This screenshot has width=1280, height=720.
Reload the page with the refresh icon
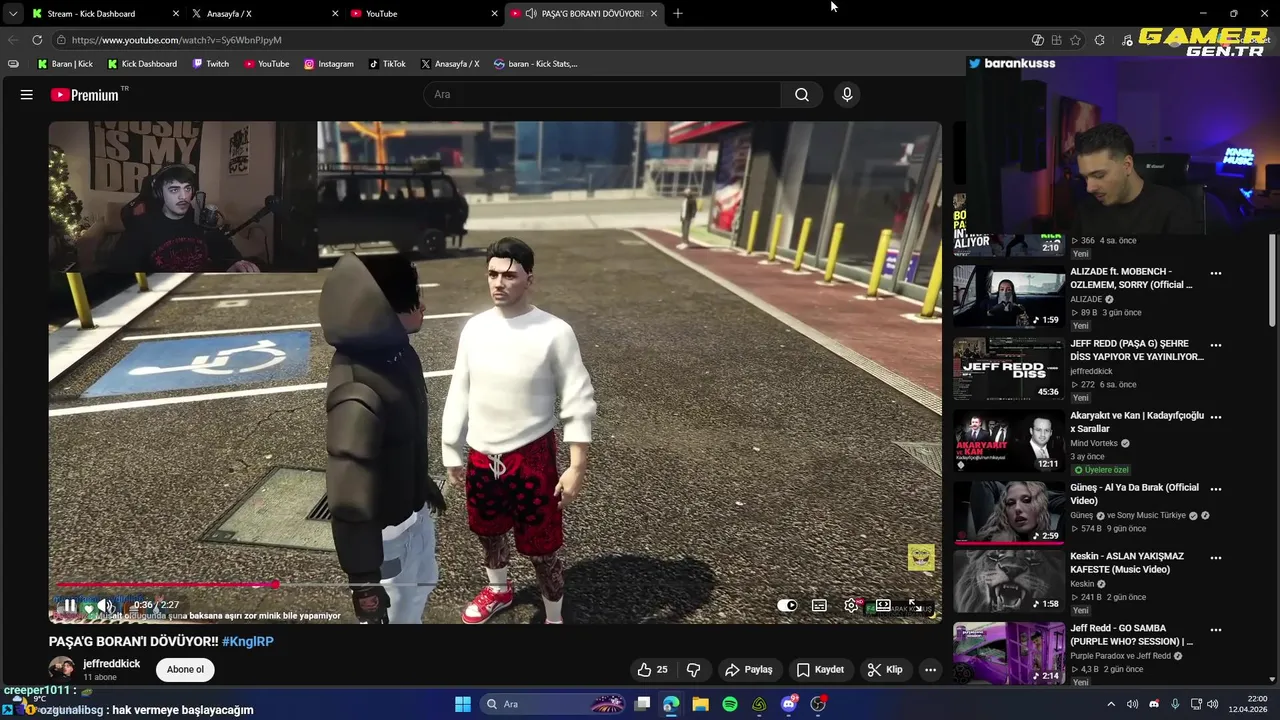click(37, 40)
